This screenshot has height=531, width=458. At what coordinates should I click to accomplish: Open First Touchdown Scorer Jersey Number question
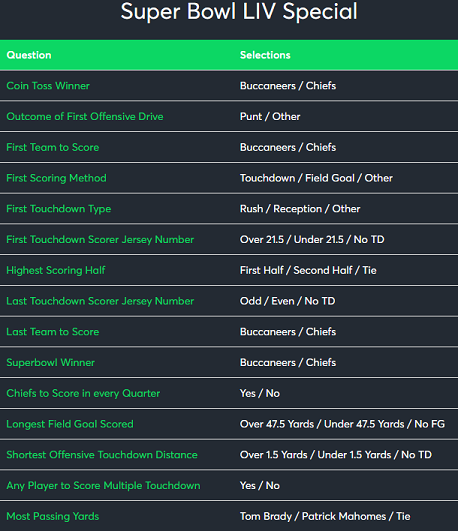pyautogui.click(x=100, y=240)
